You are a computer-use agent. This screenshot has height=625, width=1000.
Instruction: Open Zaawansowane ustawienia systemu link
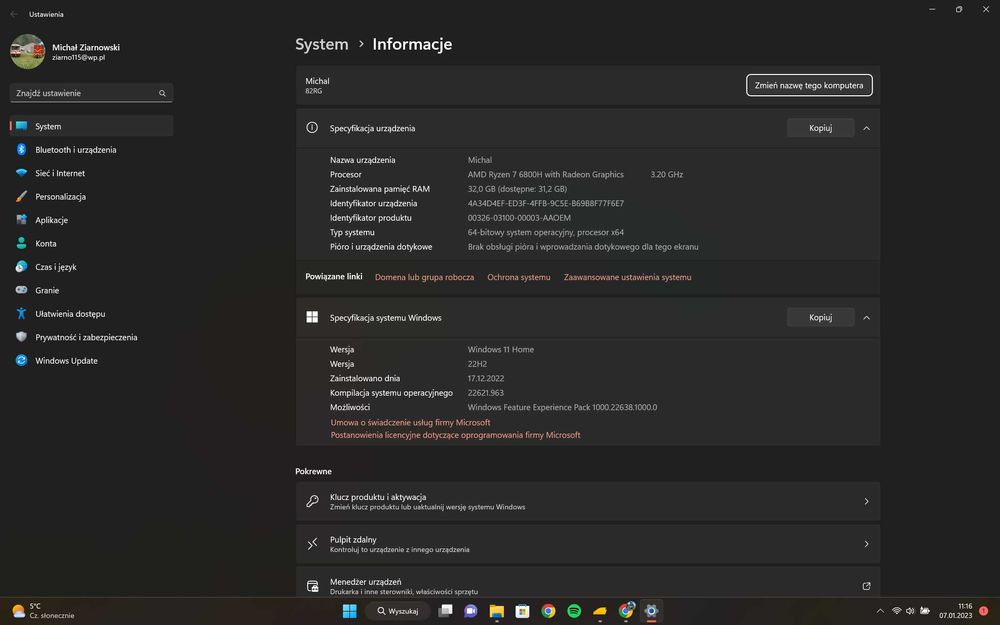[x=627, y=277]
